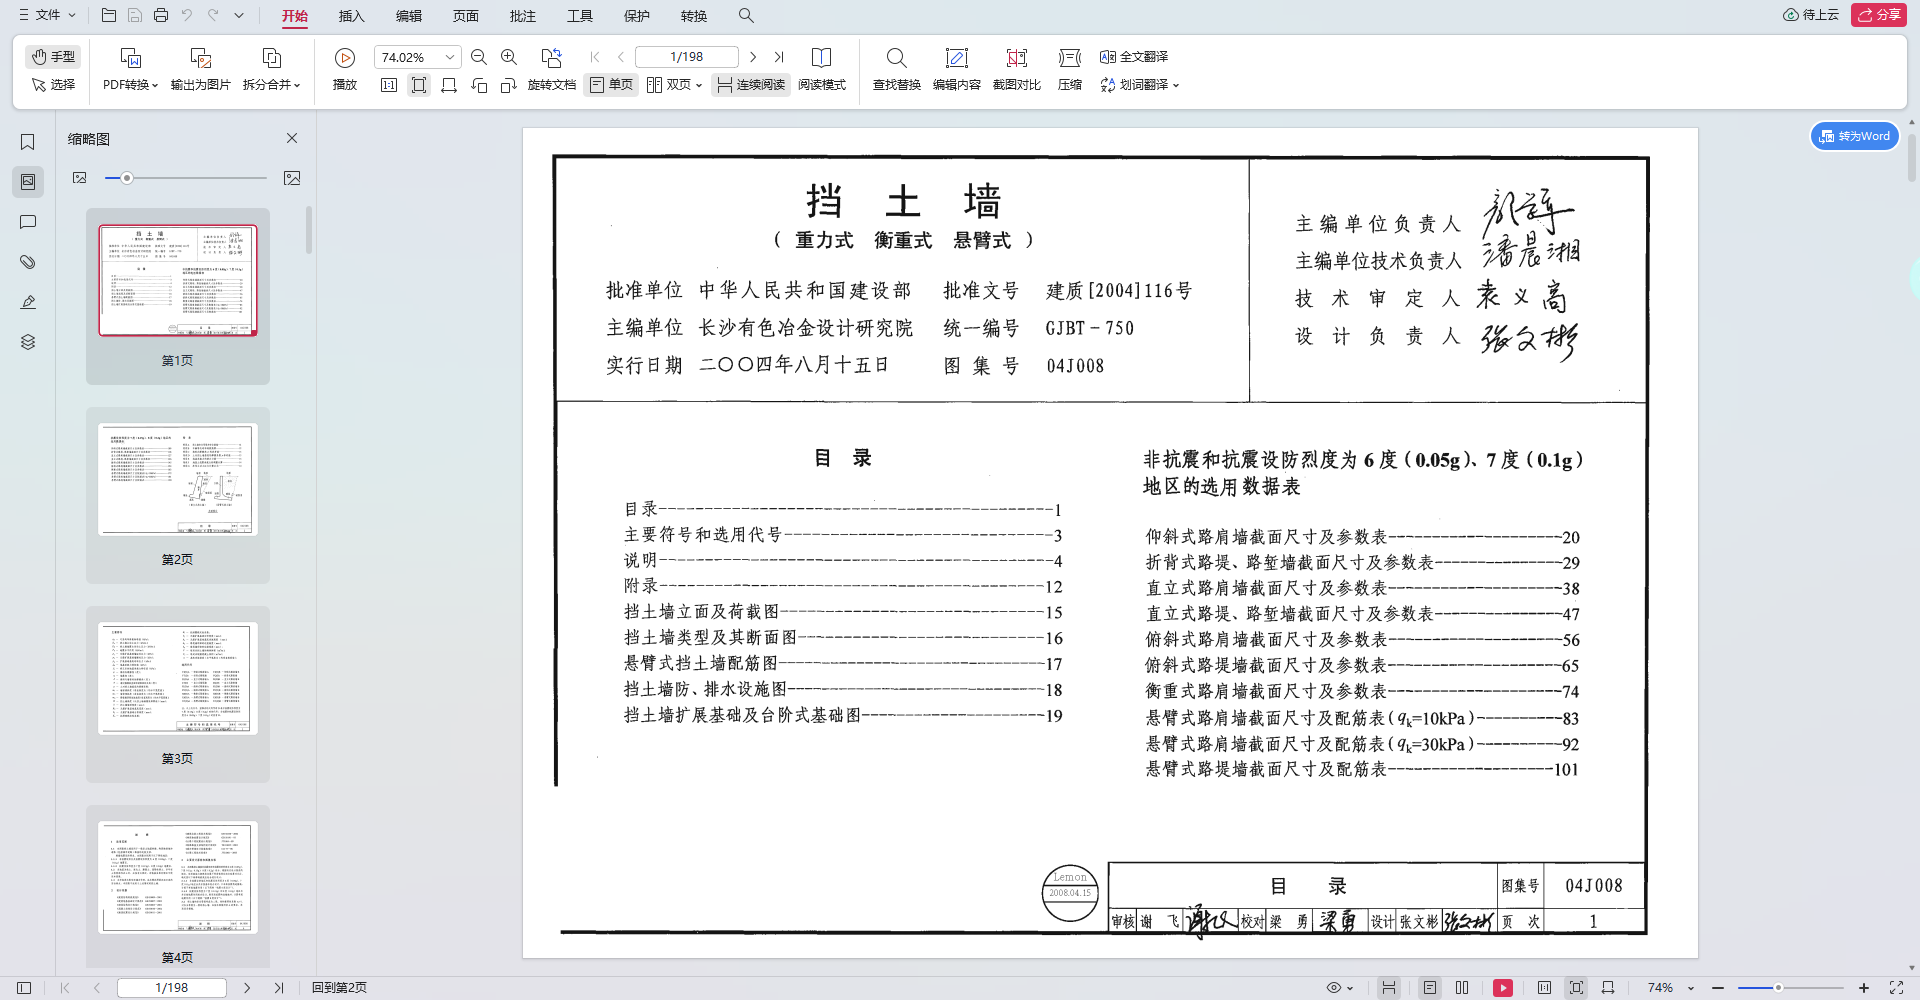Toggle 连续阅读 continuous reading
Viewport: 1920px width, 1000px height.
click(x=751, y=85)
